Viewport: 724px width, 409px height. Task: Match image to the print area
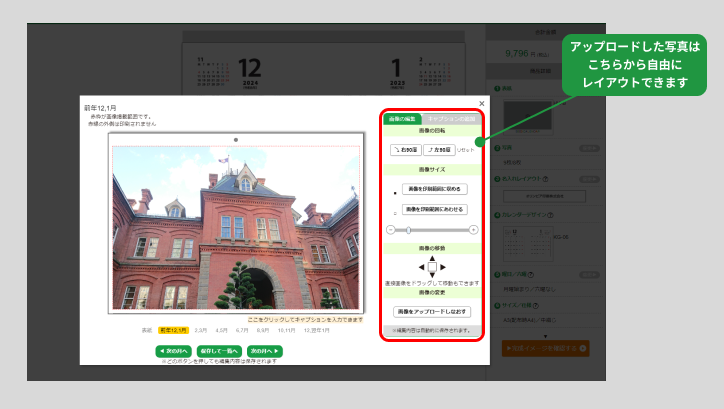click(436, 210)
